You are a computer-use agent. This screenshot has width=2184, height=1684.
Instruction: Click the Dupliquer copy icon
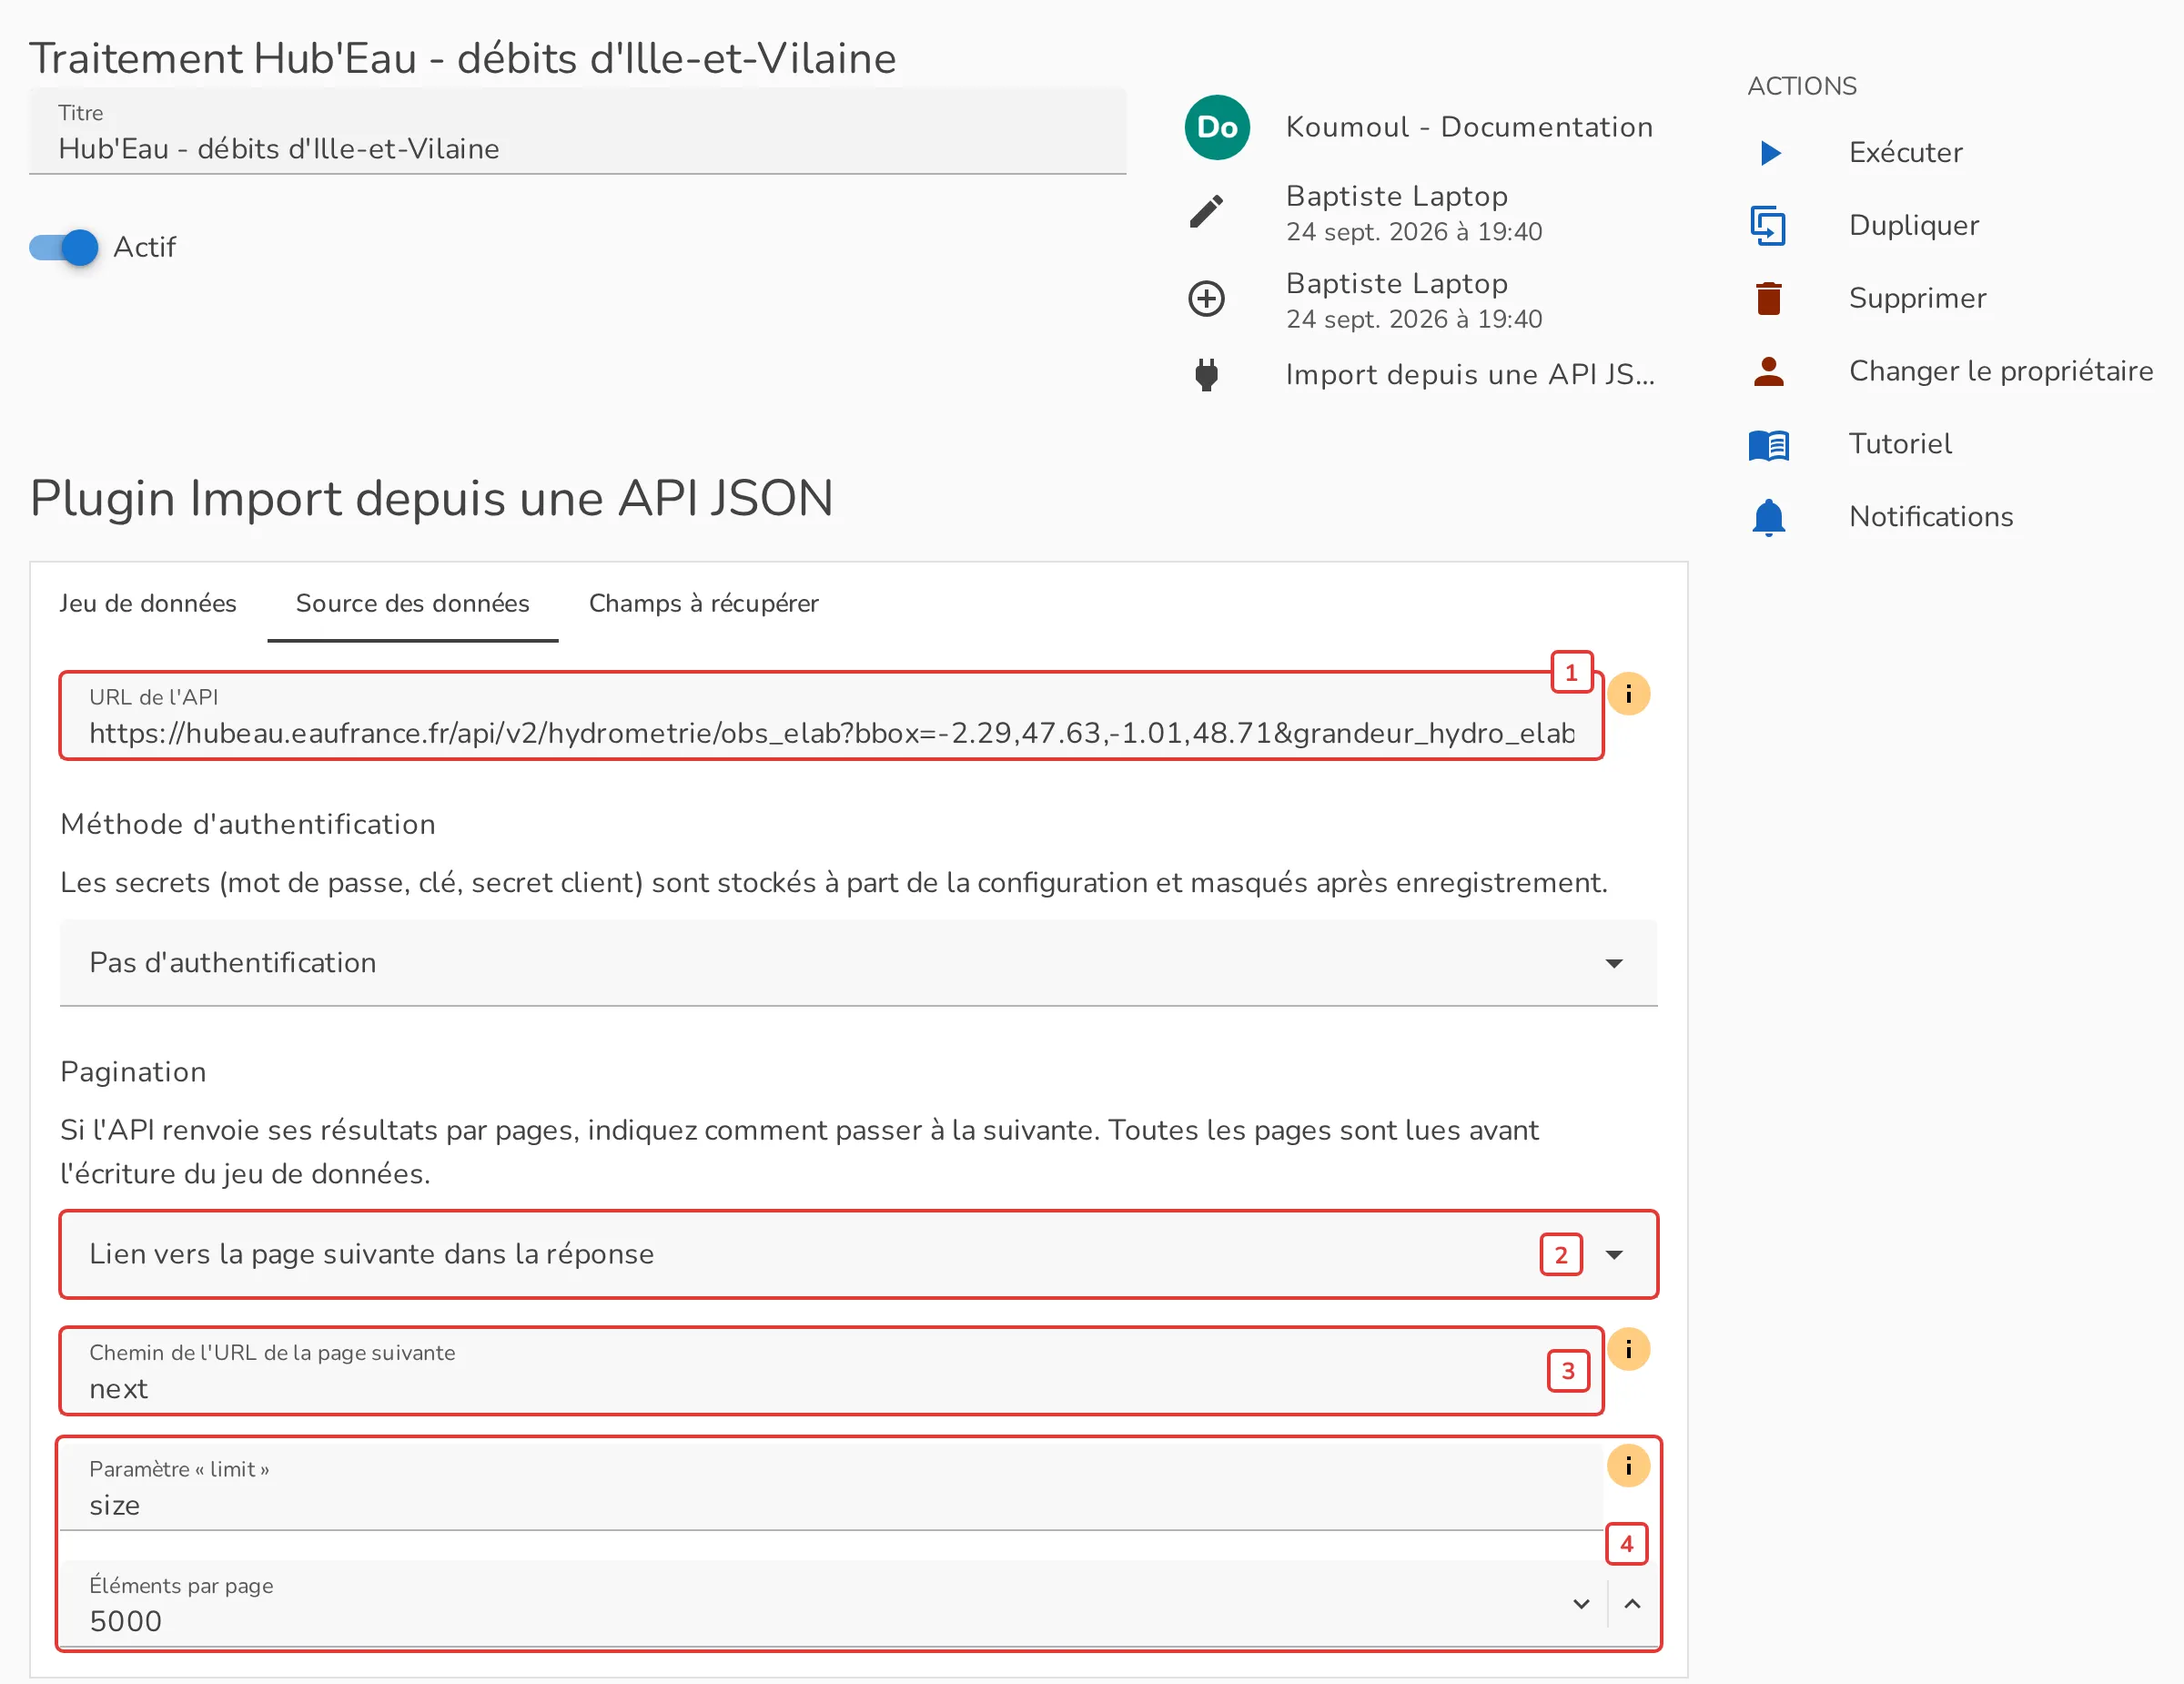(x=1768, y=226)
